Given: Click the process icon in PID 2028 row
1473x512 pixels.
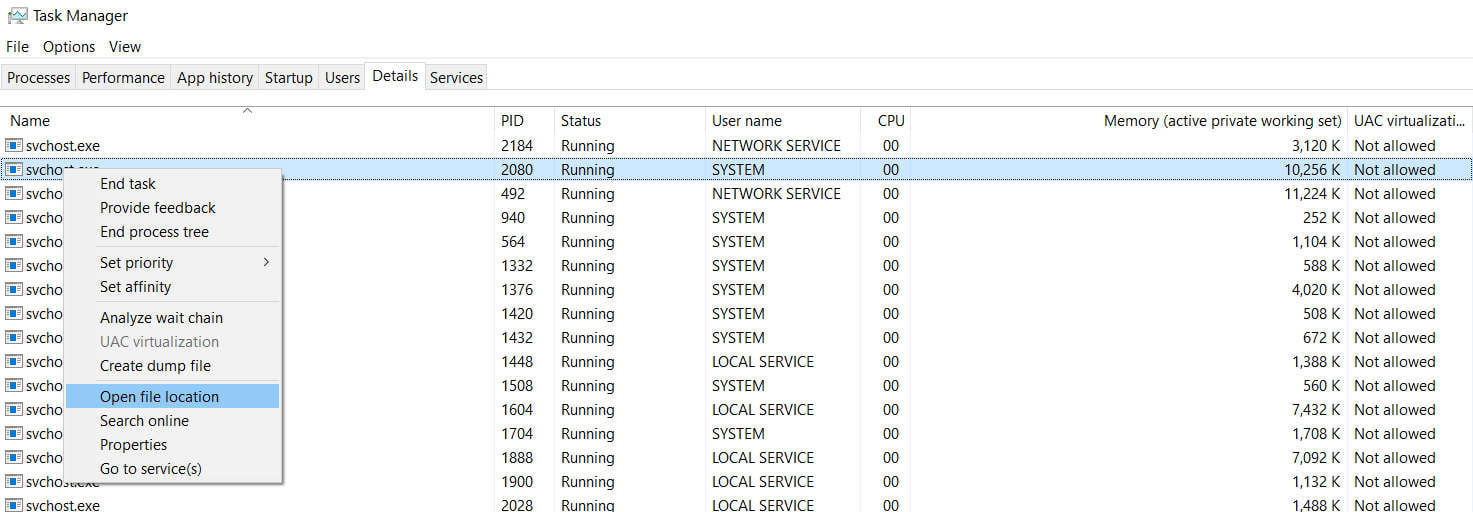Looking at the screenshot, I should pyautogui.click(x=14, y=505).
